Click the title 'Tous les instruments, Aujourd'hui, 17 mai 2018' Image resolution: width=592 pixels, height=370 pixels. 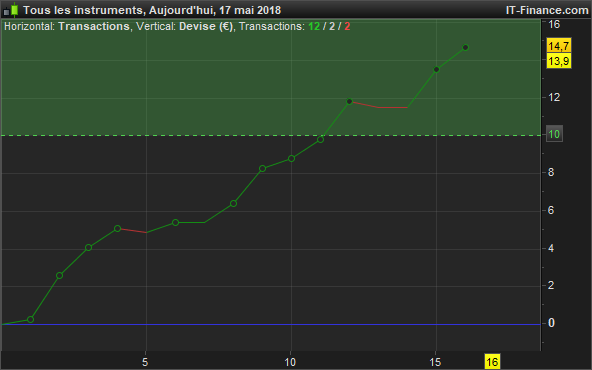pos(152,10)
